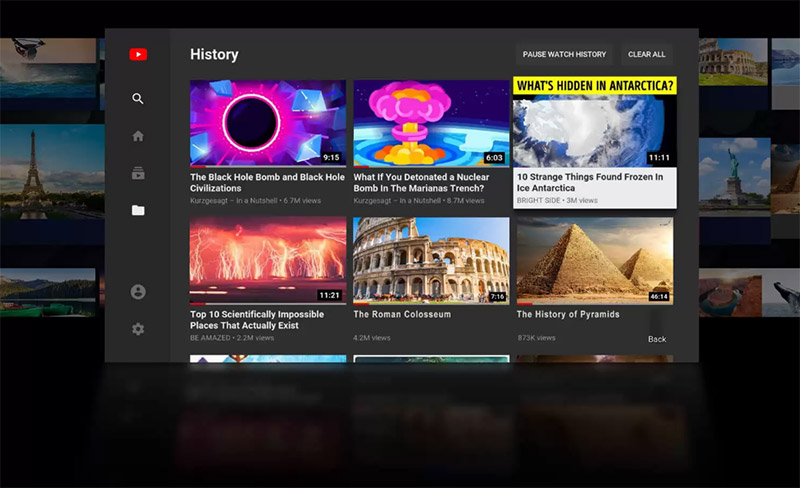The height and width of the screenshot is (488, 800).
Task: Click title '10 Strange Things Found Frozen In Ice Antarctica'
Action: coord(590,182)
